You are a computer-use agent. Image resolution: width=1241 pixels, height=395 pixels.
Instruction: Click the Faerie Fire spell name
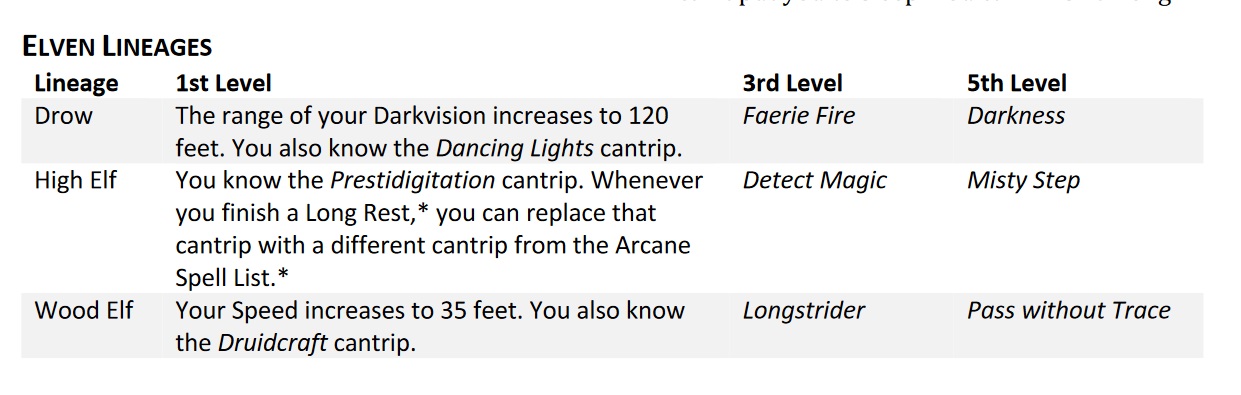(x=799, y=116)
